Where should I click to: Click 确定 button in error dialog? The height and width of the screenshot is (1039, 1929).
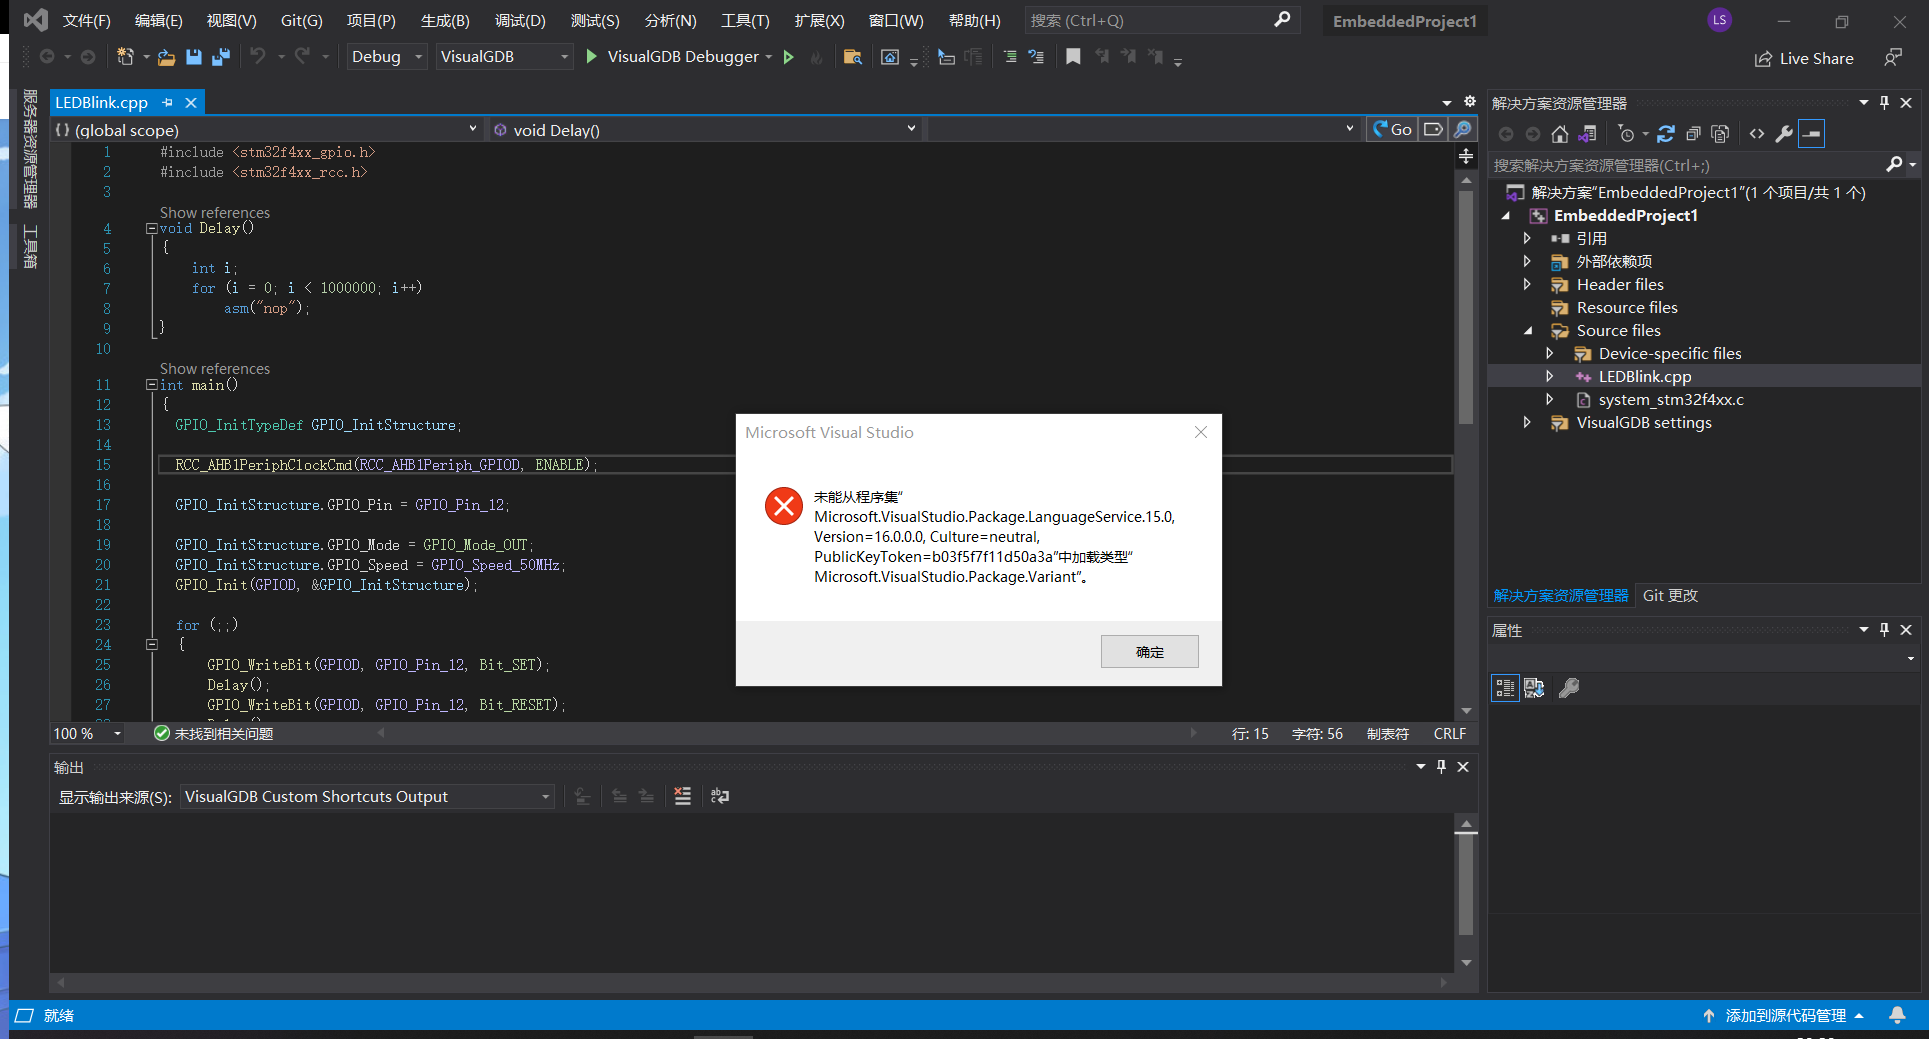(x=1149, y=652)
